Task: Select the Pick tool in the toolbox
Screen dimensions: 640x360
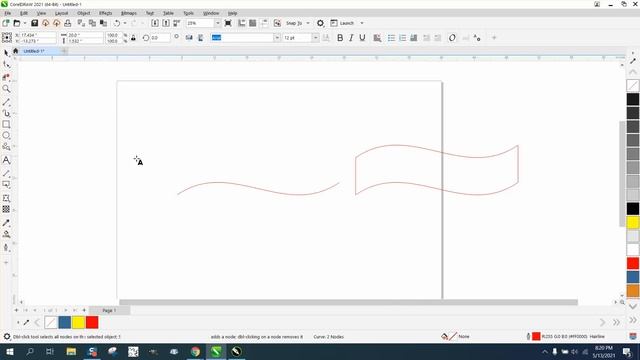Action: pos(6,53)
